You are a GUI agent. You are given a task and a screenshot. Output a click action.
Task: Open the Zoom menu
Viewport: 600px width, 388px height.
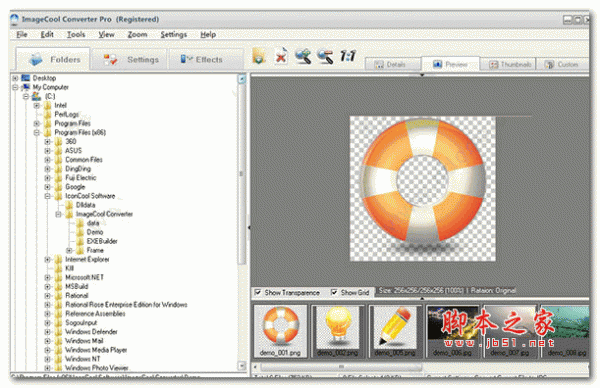coord(137,34)
